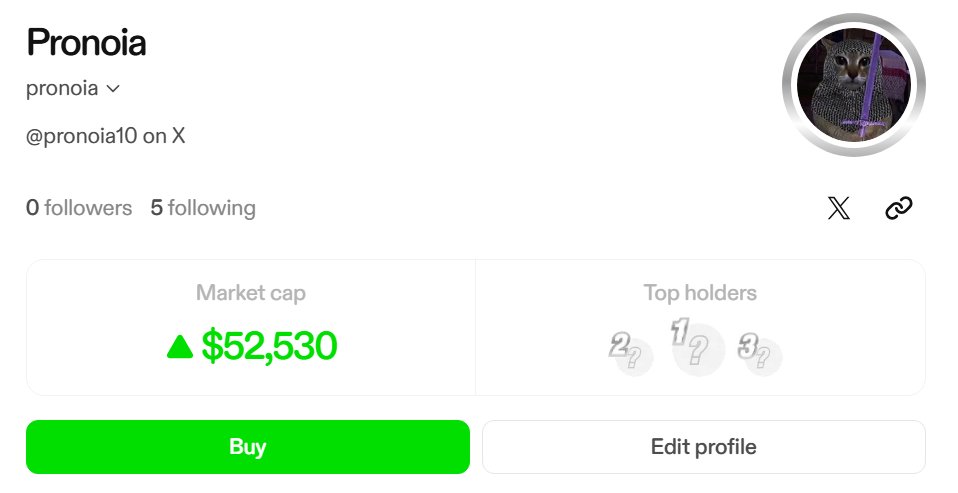Open the X (Twitter) profile icon
Viewport: 958px width, 493px height.
click(838, 208)
